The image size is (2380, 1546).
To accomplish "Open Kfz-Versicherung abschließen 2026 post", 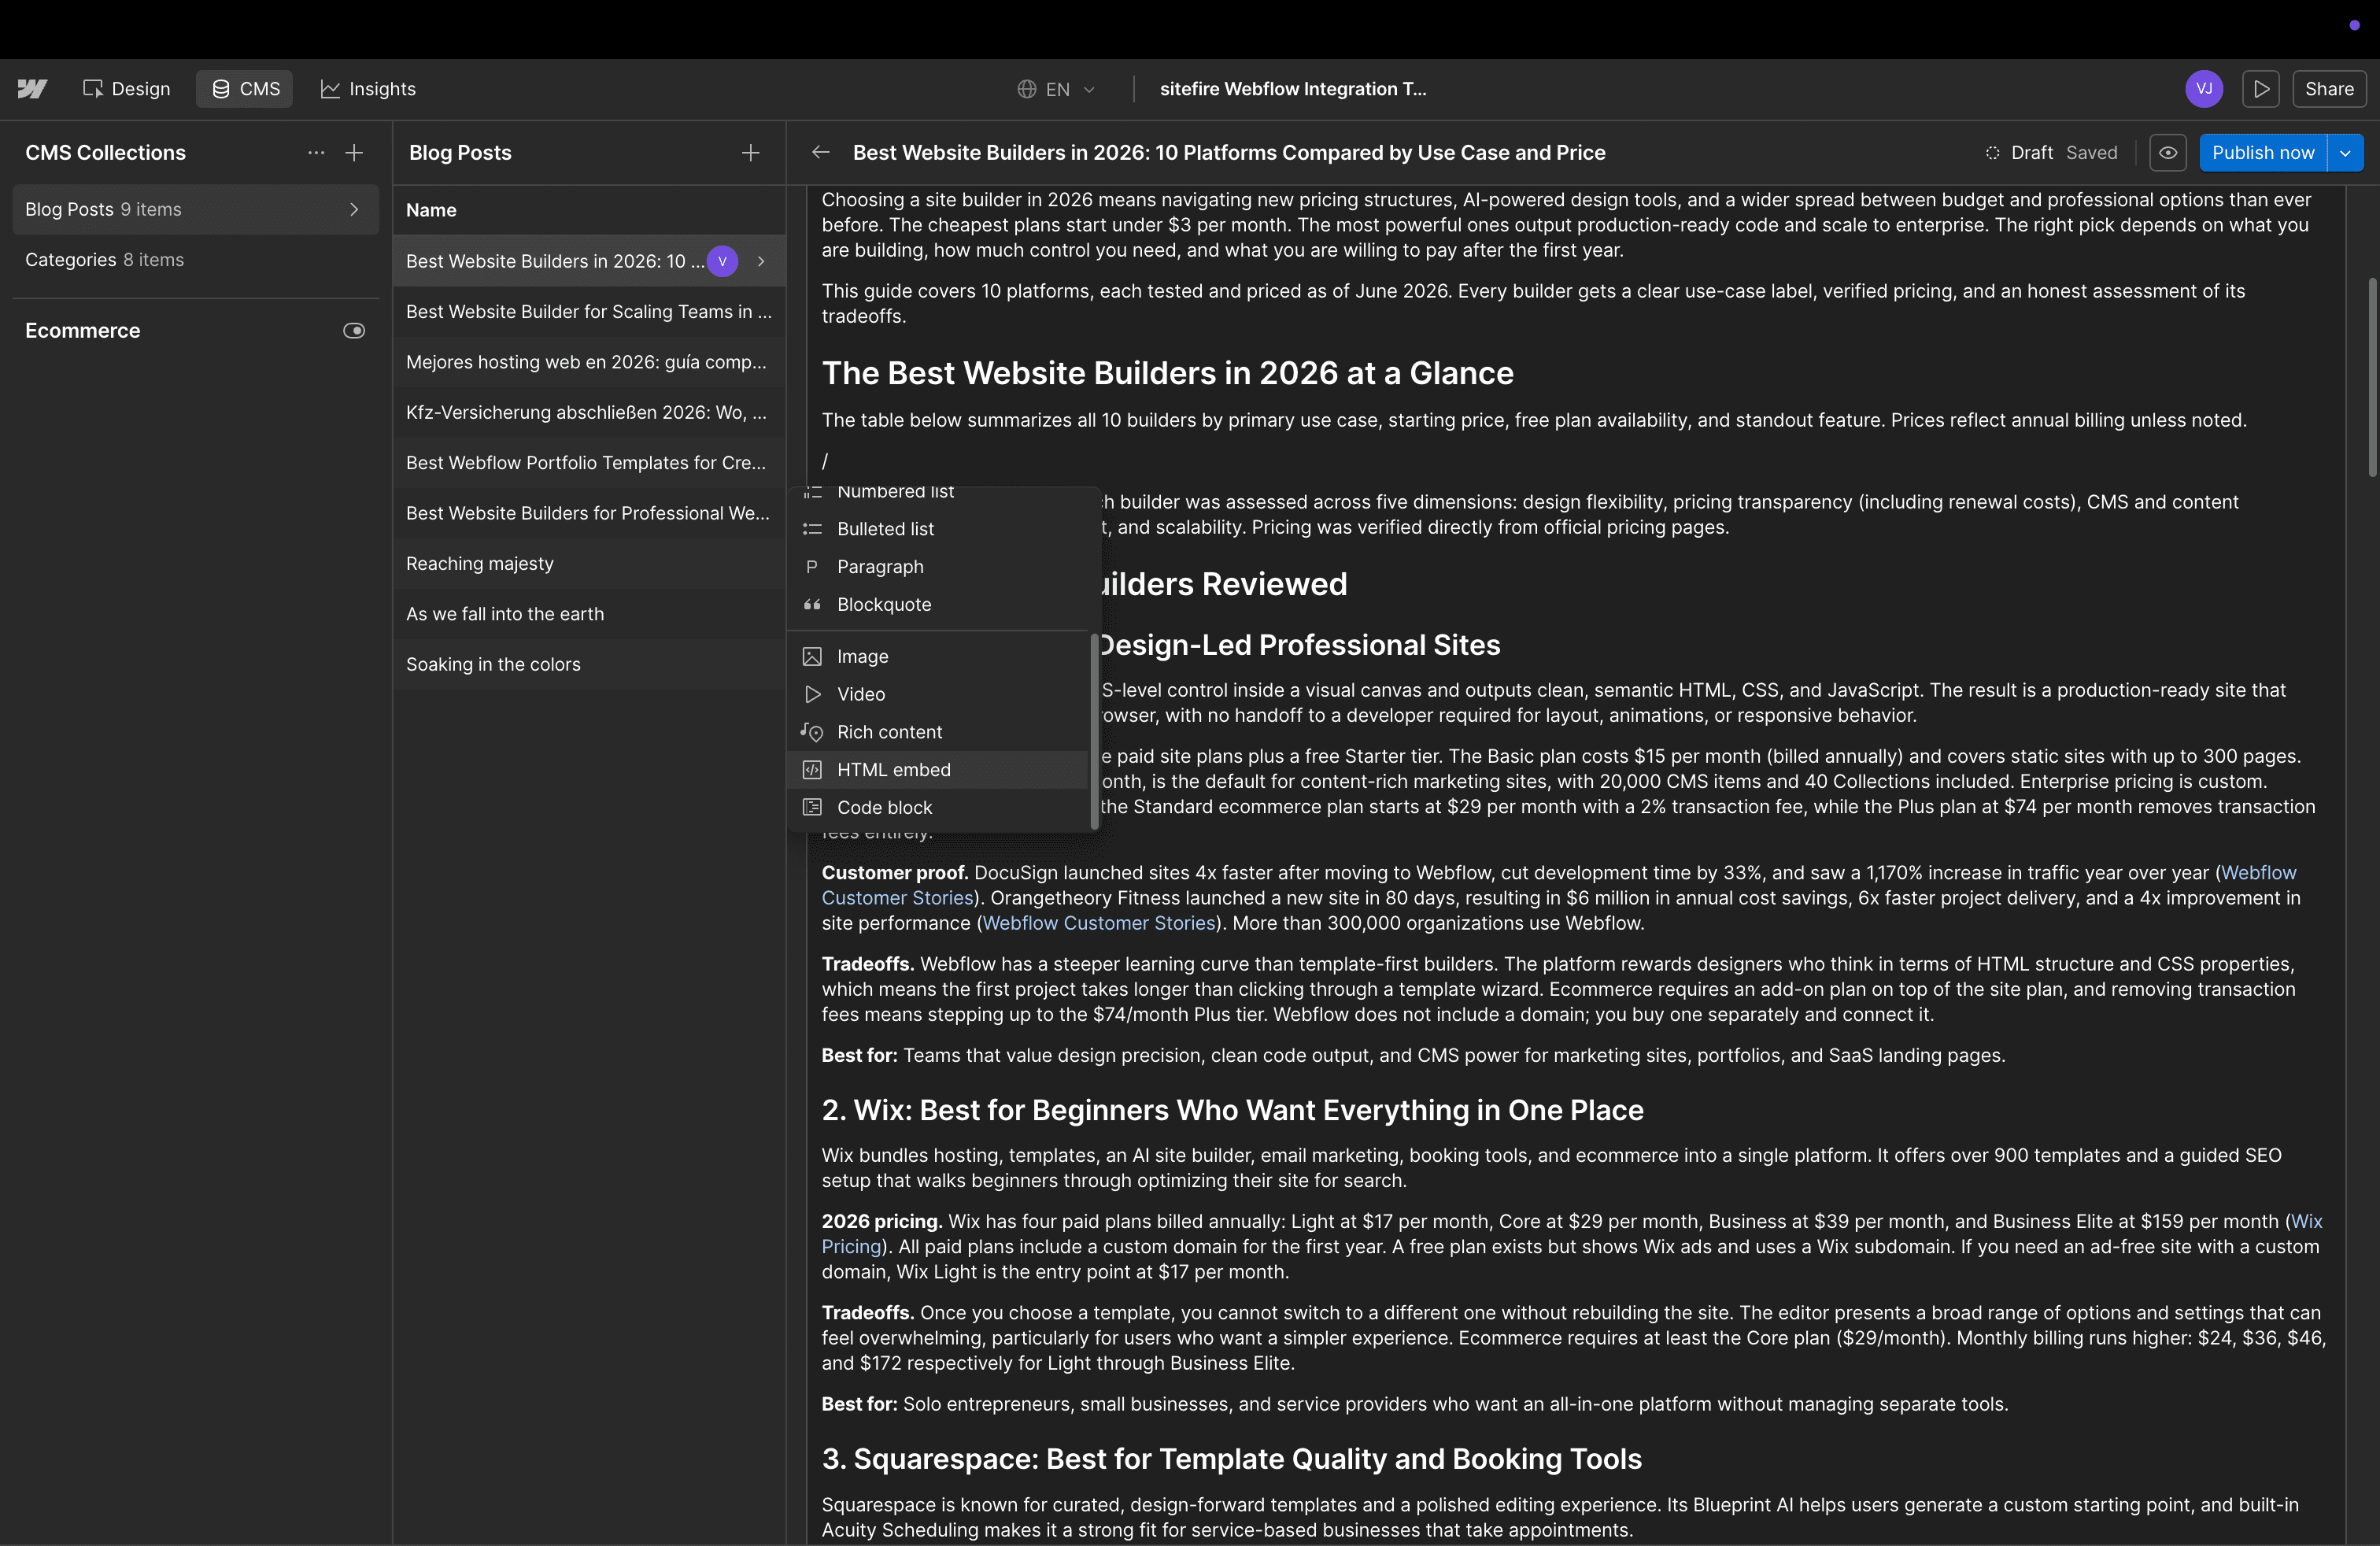I will (588, 412).
